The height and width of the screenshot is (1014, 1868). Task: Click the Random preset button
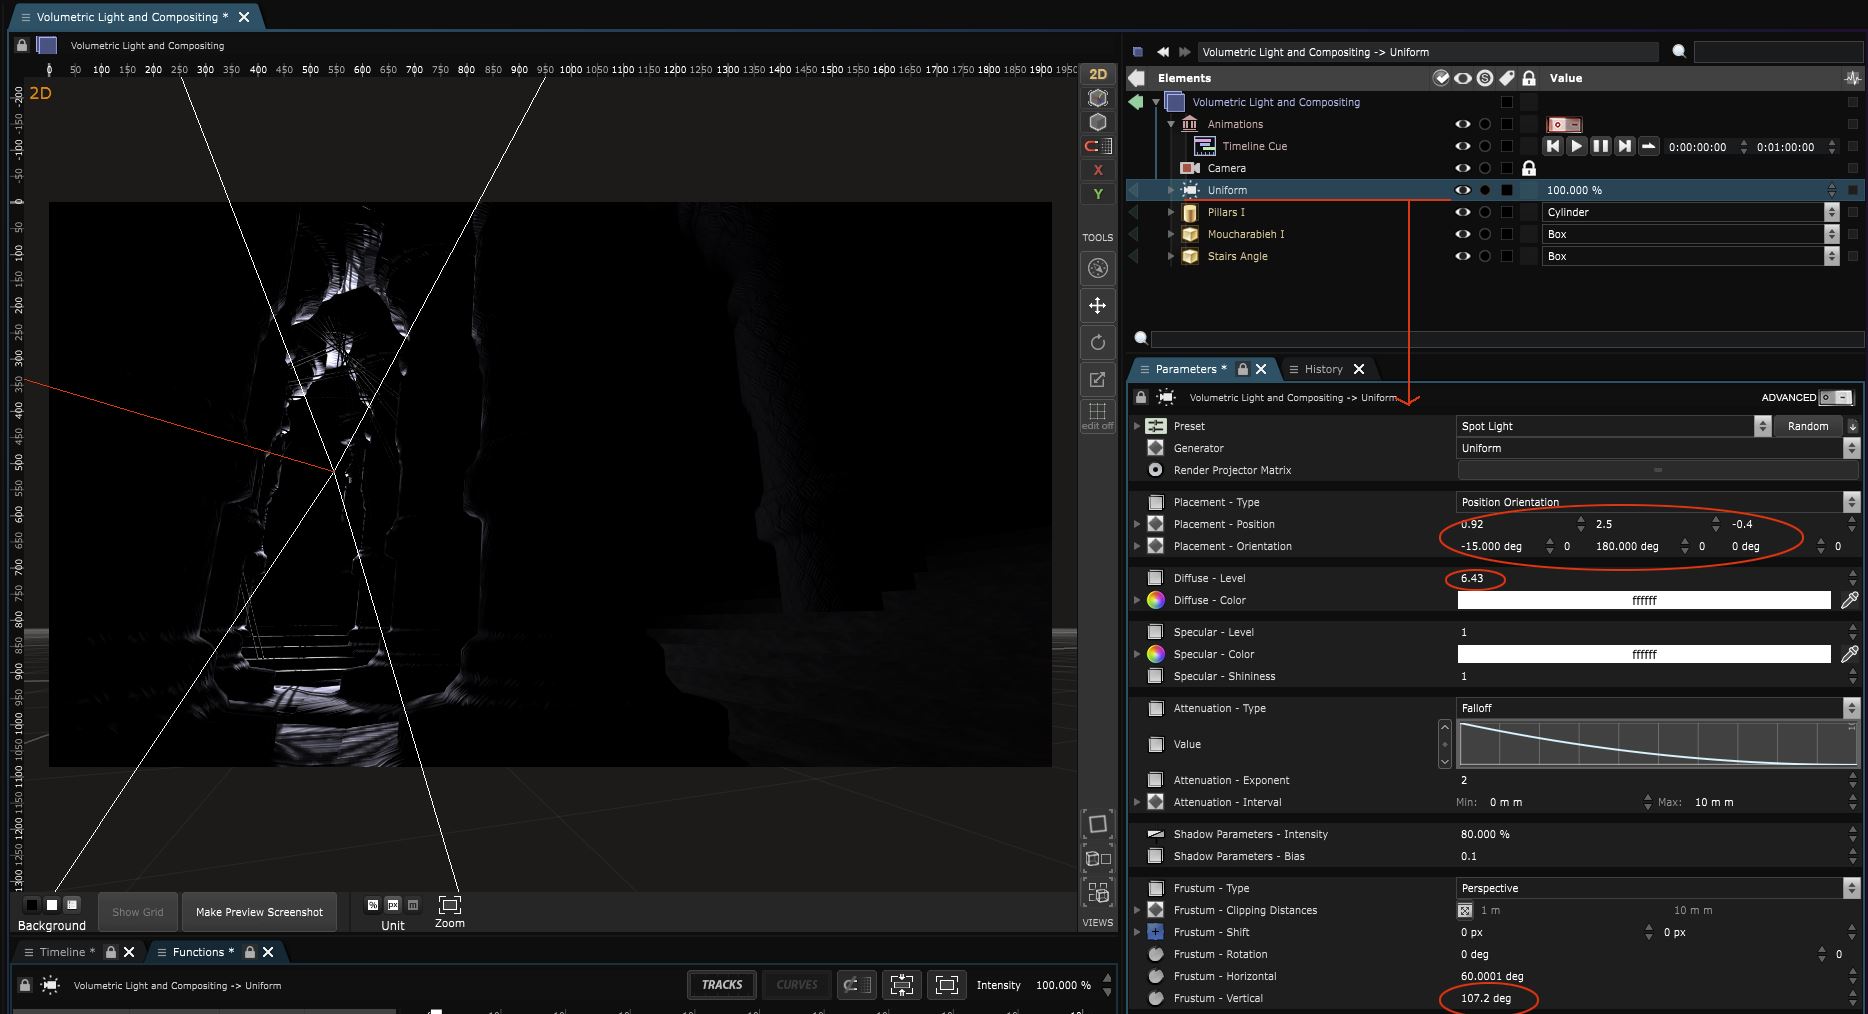click(x=1807, y=426)
